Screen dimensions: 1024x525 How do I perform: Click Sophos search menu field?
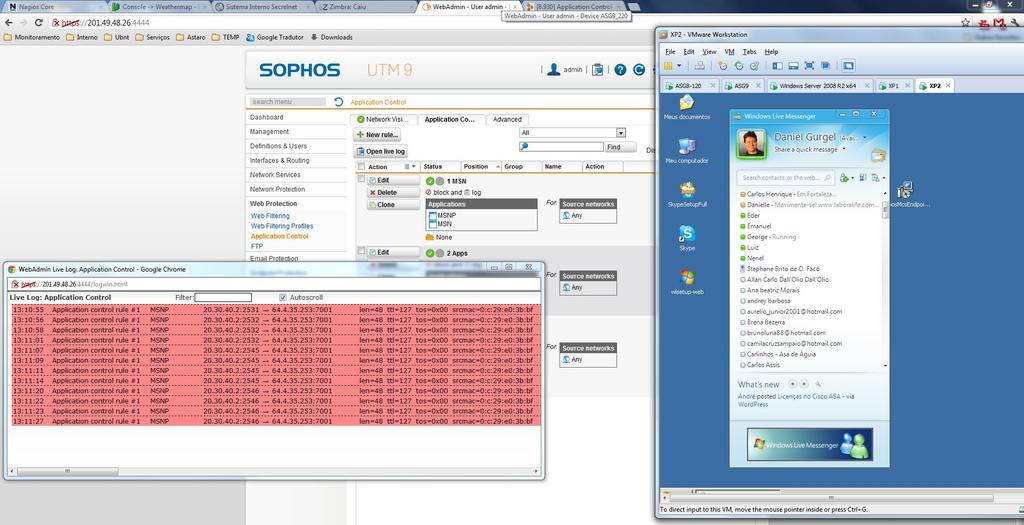(x=287, y=102)
